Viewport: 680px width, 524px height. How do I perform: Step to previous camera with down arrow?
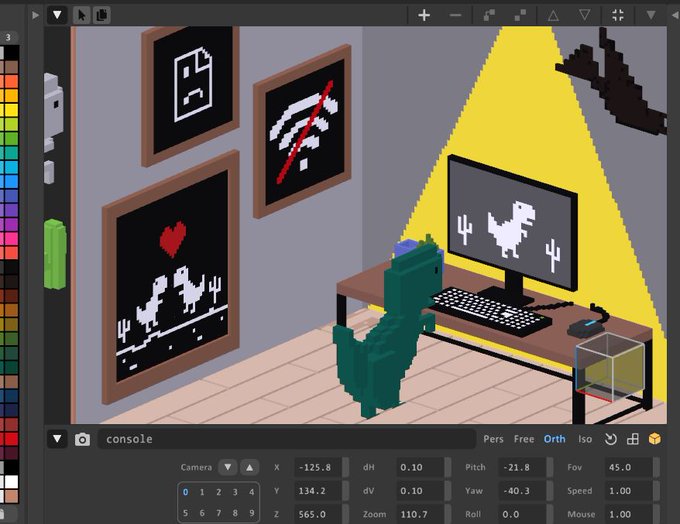228,467
